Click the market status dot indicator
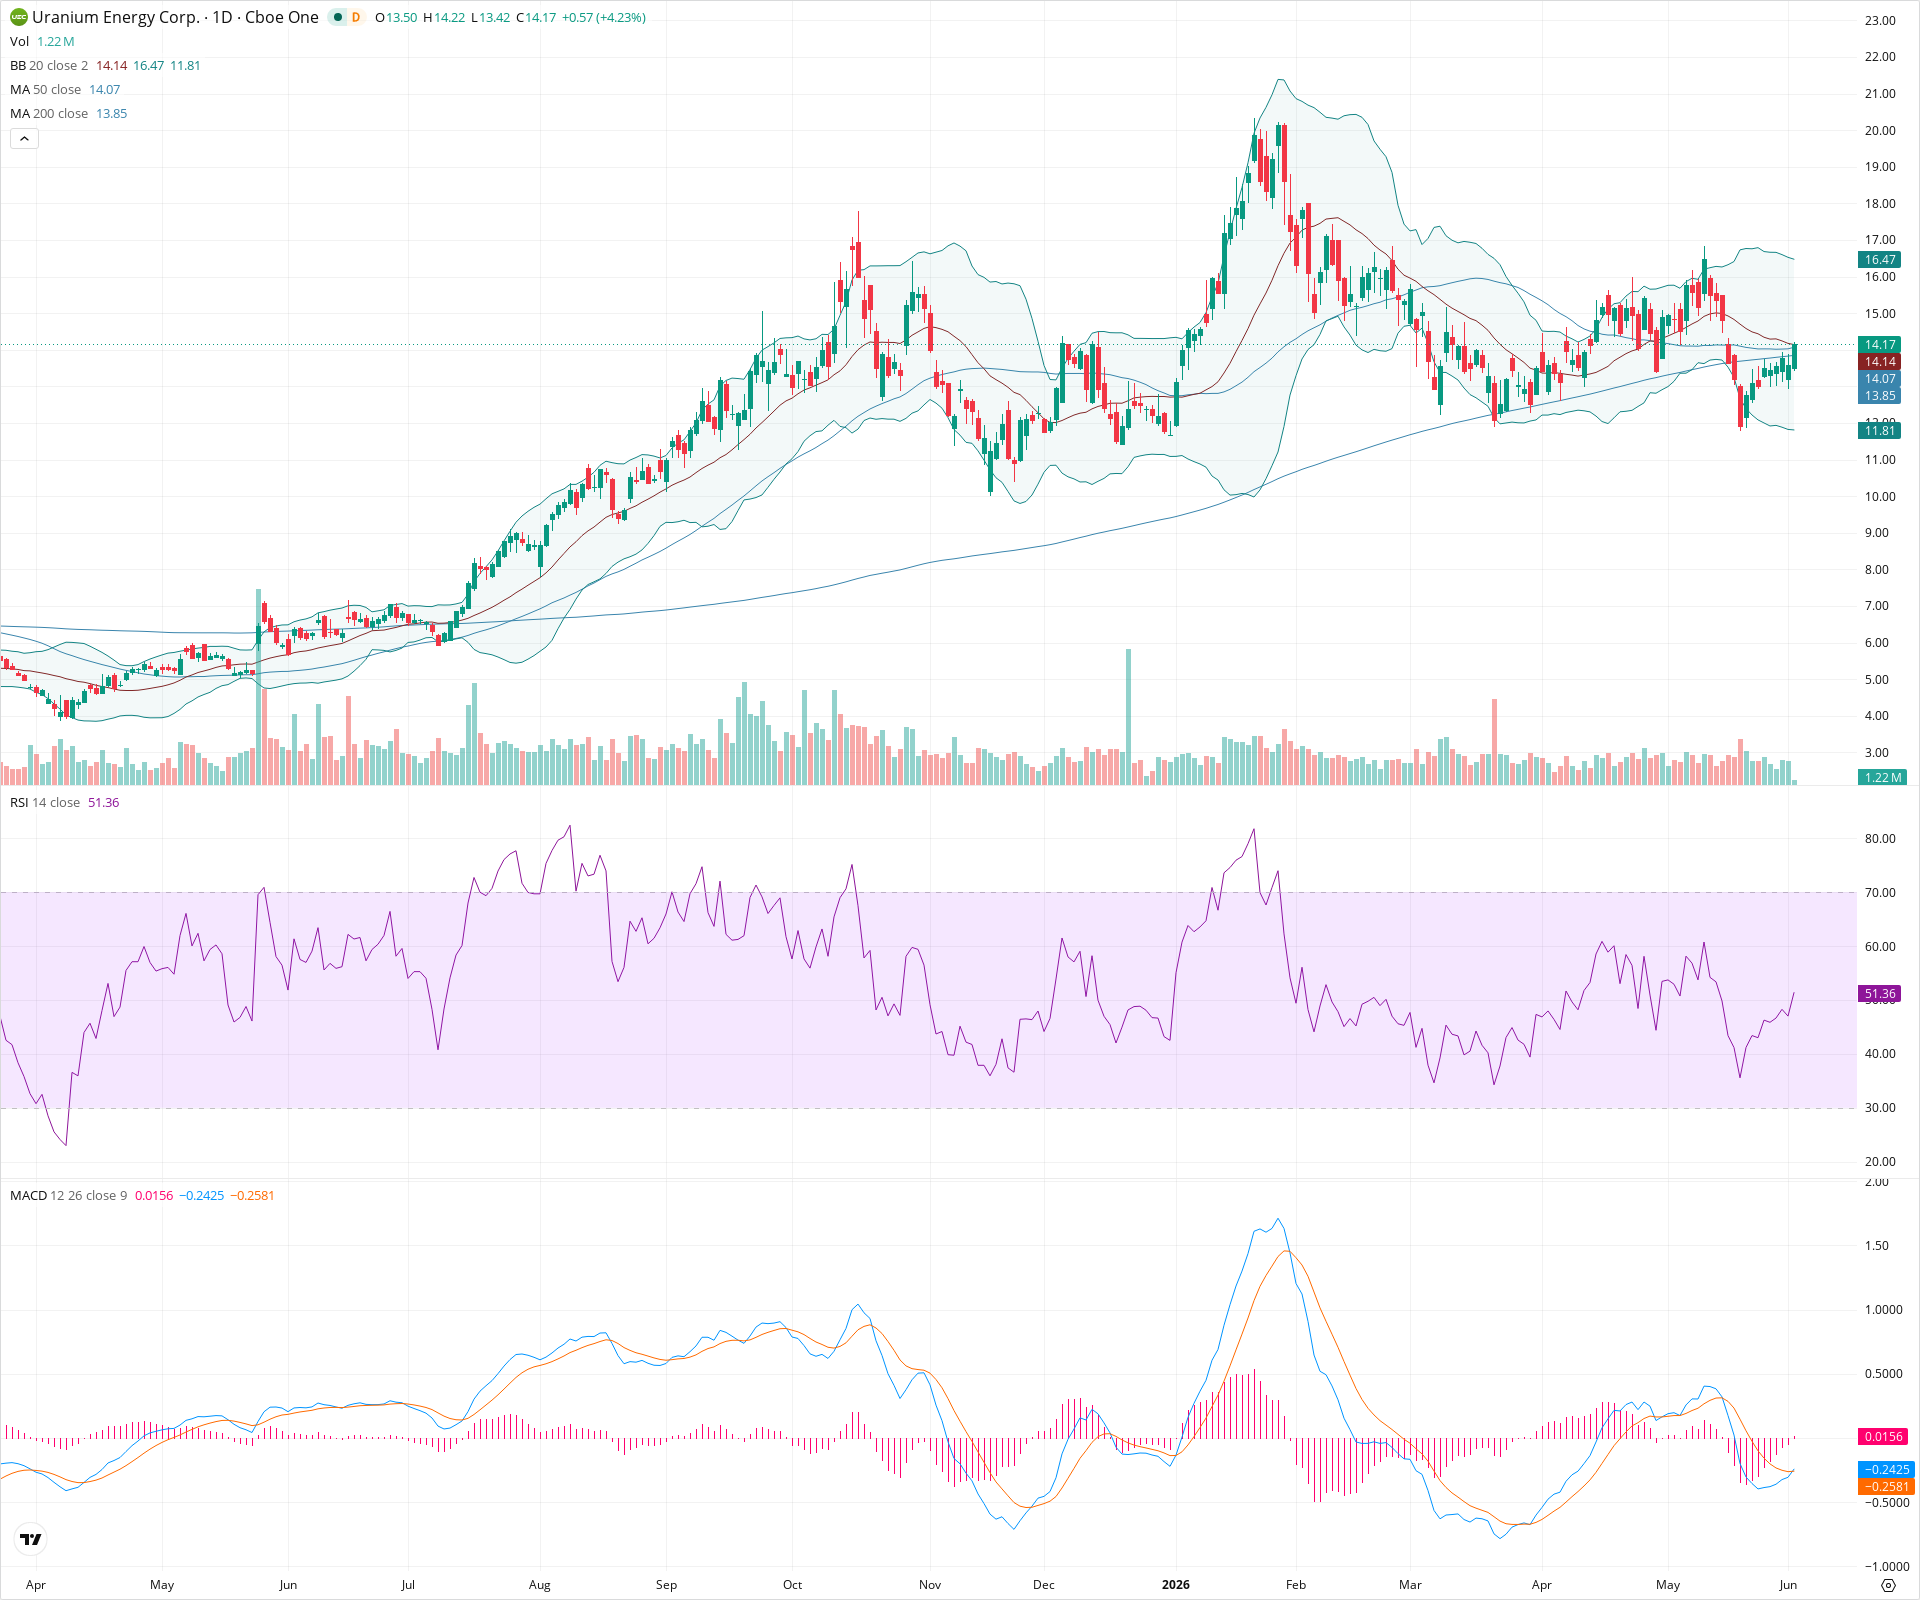 338,17
